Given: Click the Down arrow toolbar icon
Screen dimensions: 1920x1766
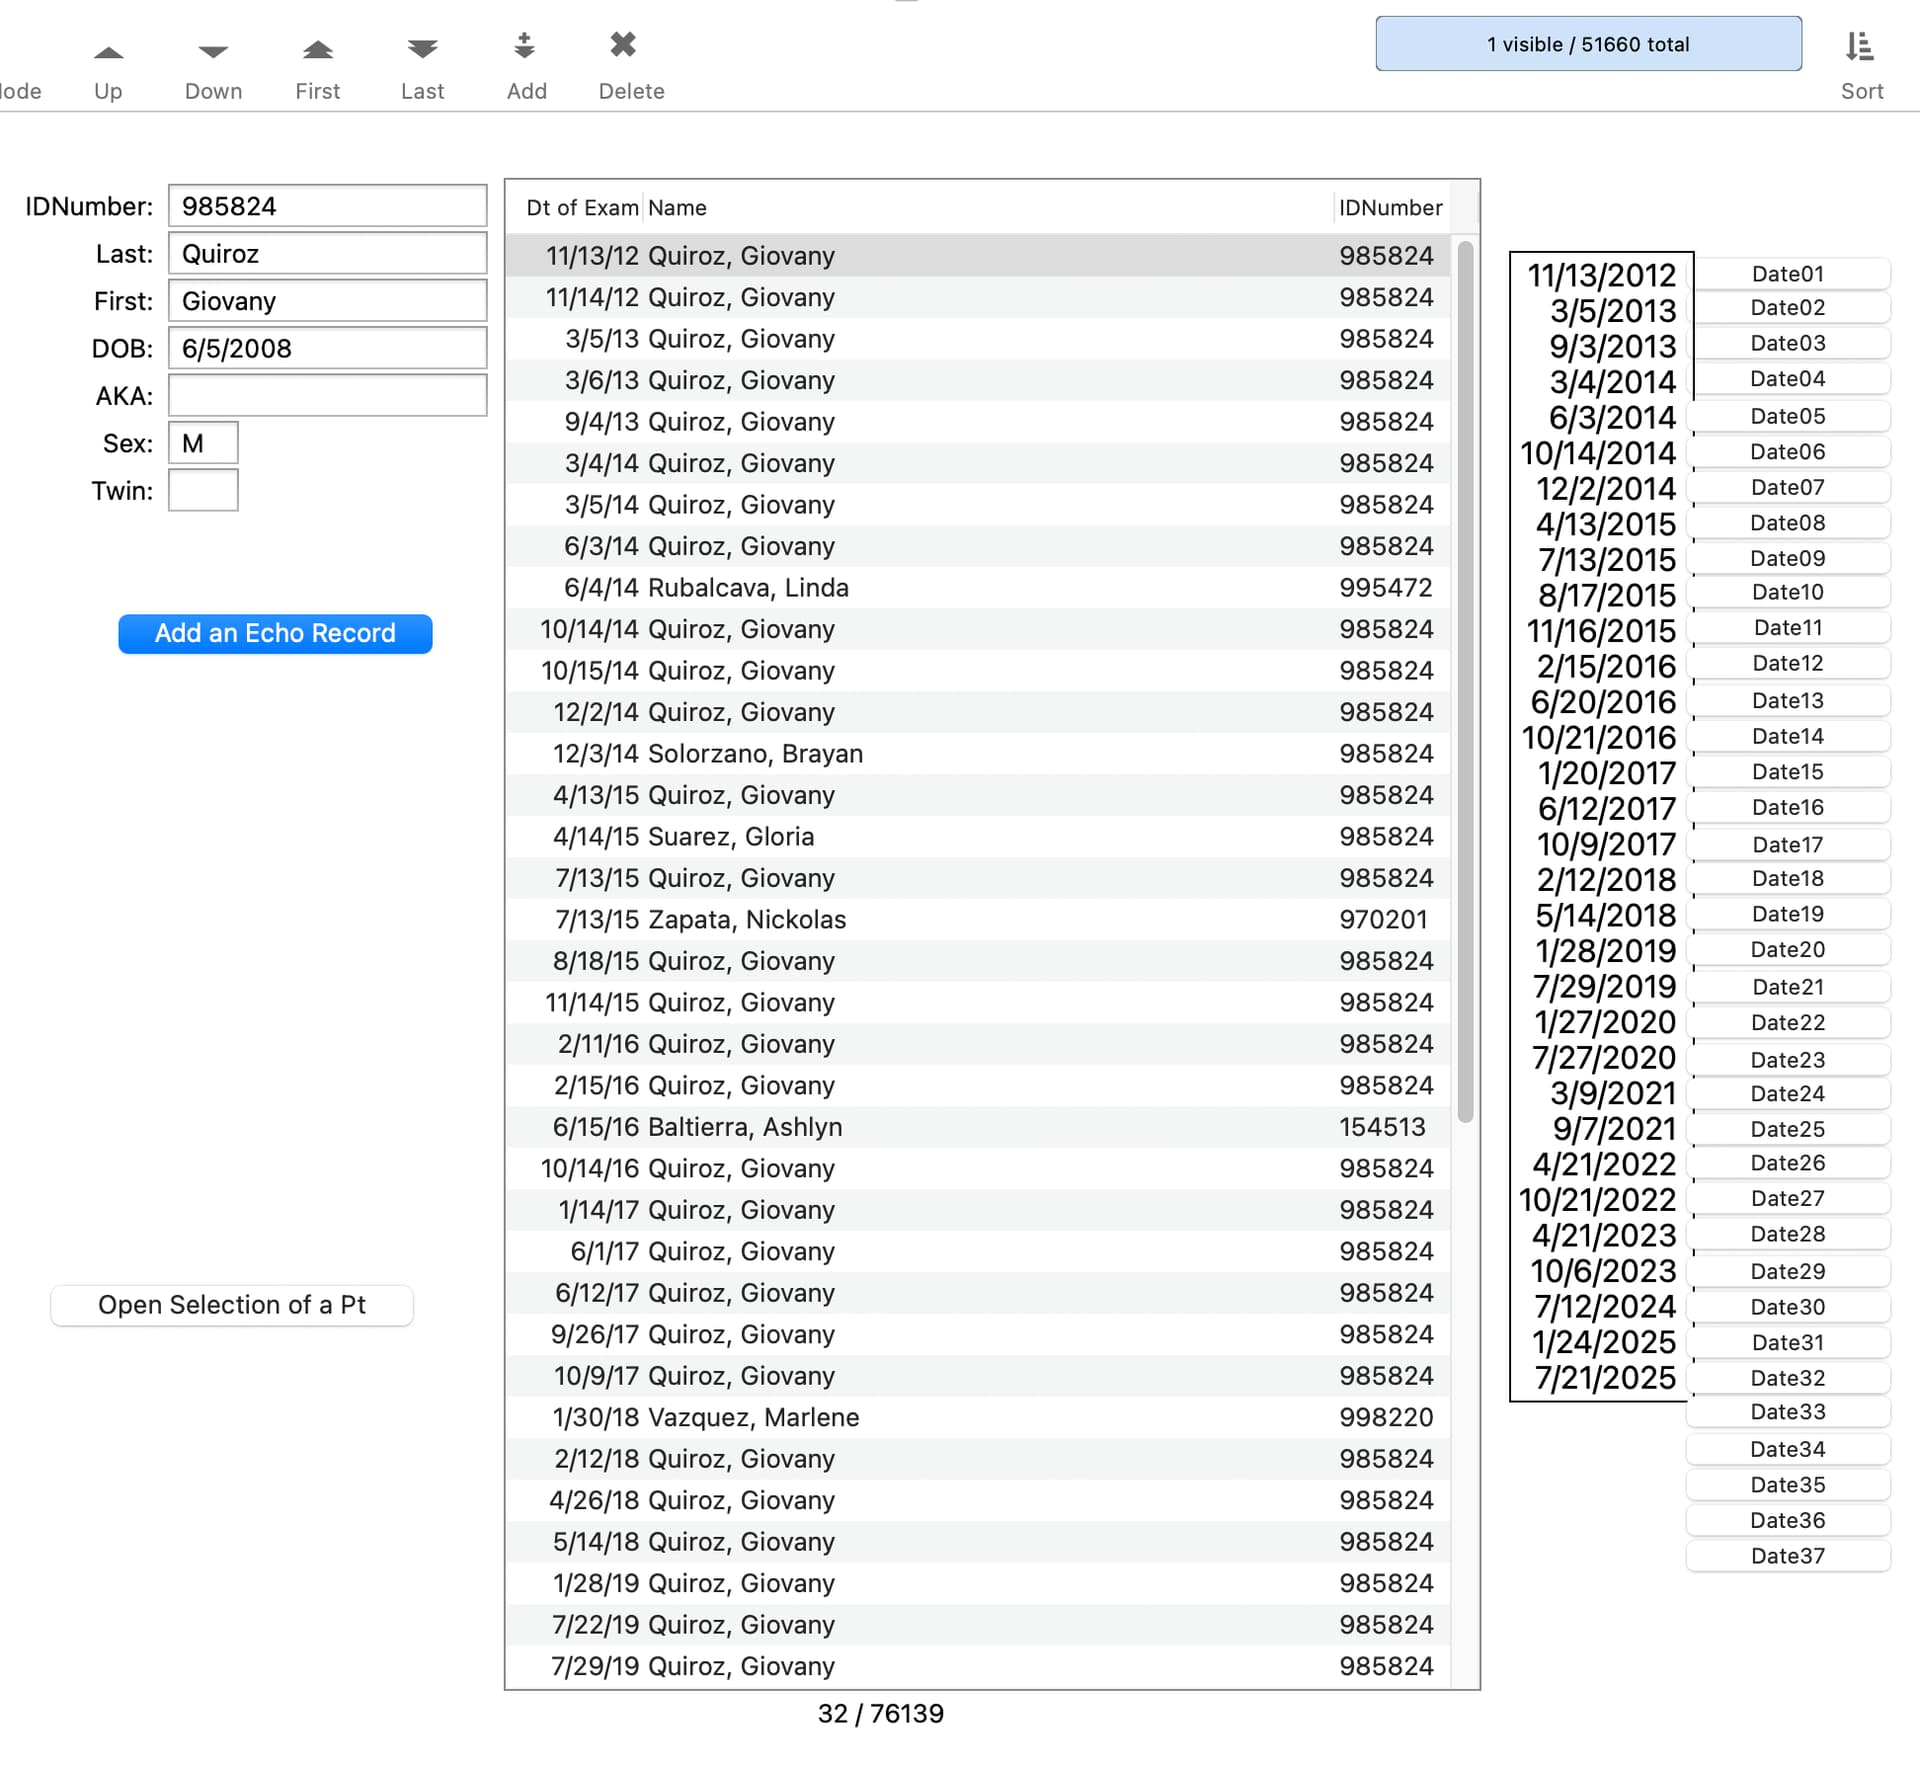Looking at the screenshot, I should (213, 52).
